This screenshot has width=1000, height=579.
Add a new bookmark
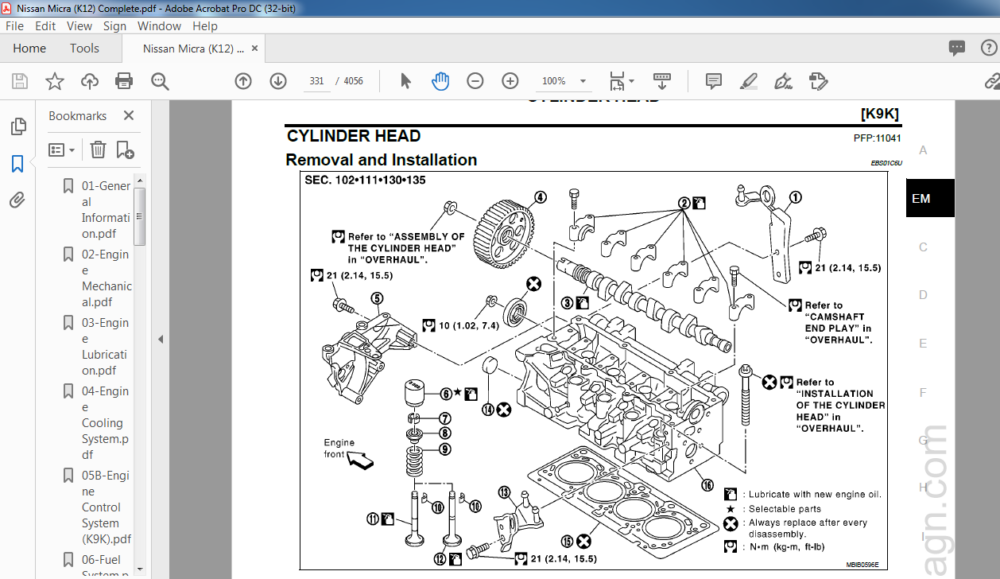(x=125, y=150)
